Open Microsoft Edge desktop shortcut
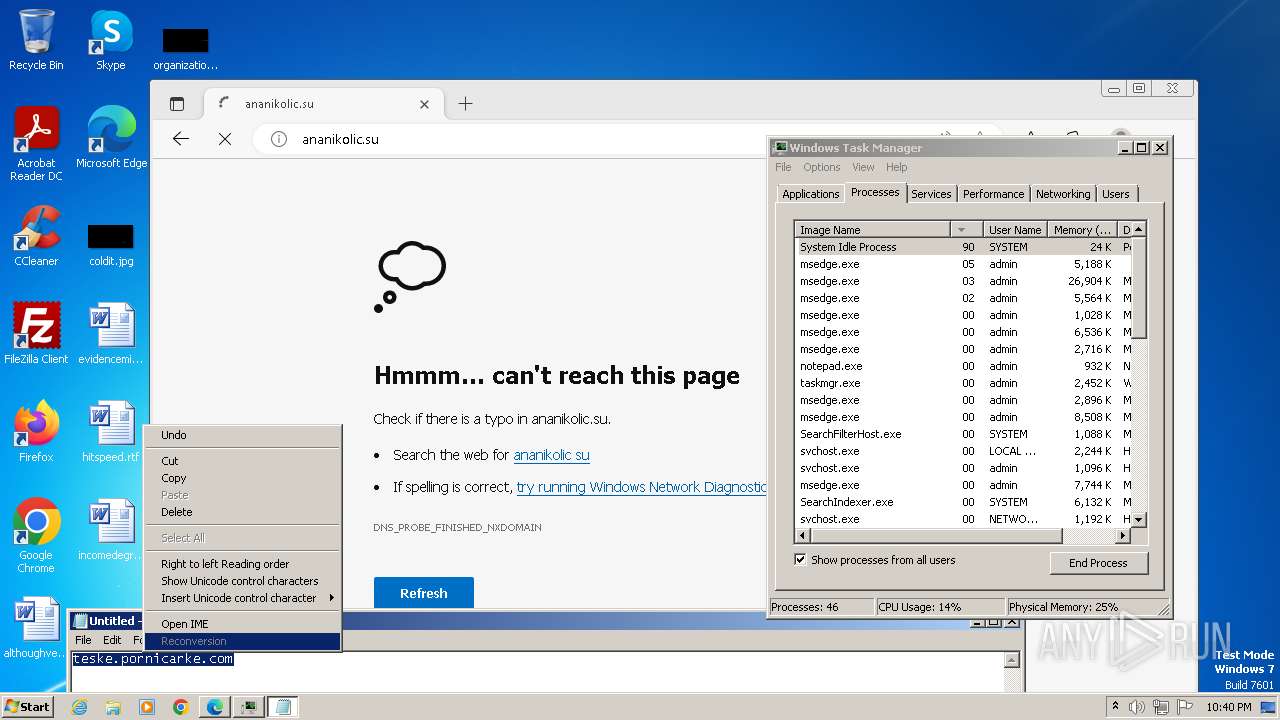This screenshot has width=1280, height=720. (111, 138)
